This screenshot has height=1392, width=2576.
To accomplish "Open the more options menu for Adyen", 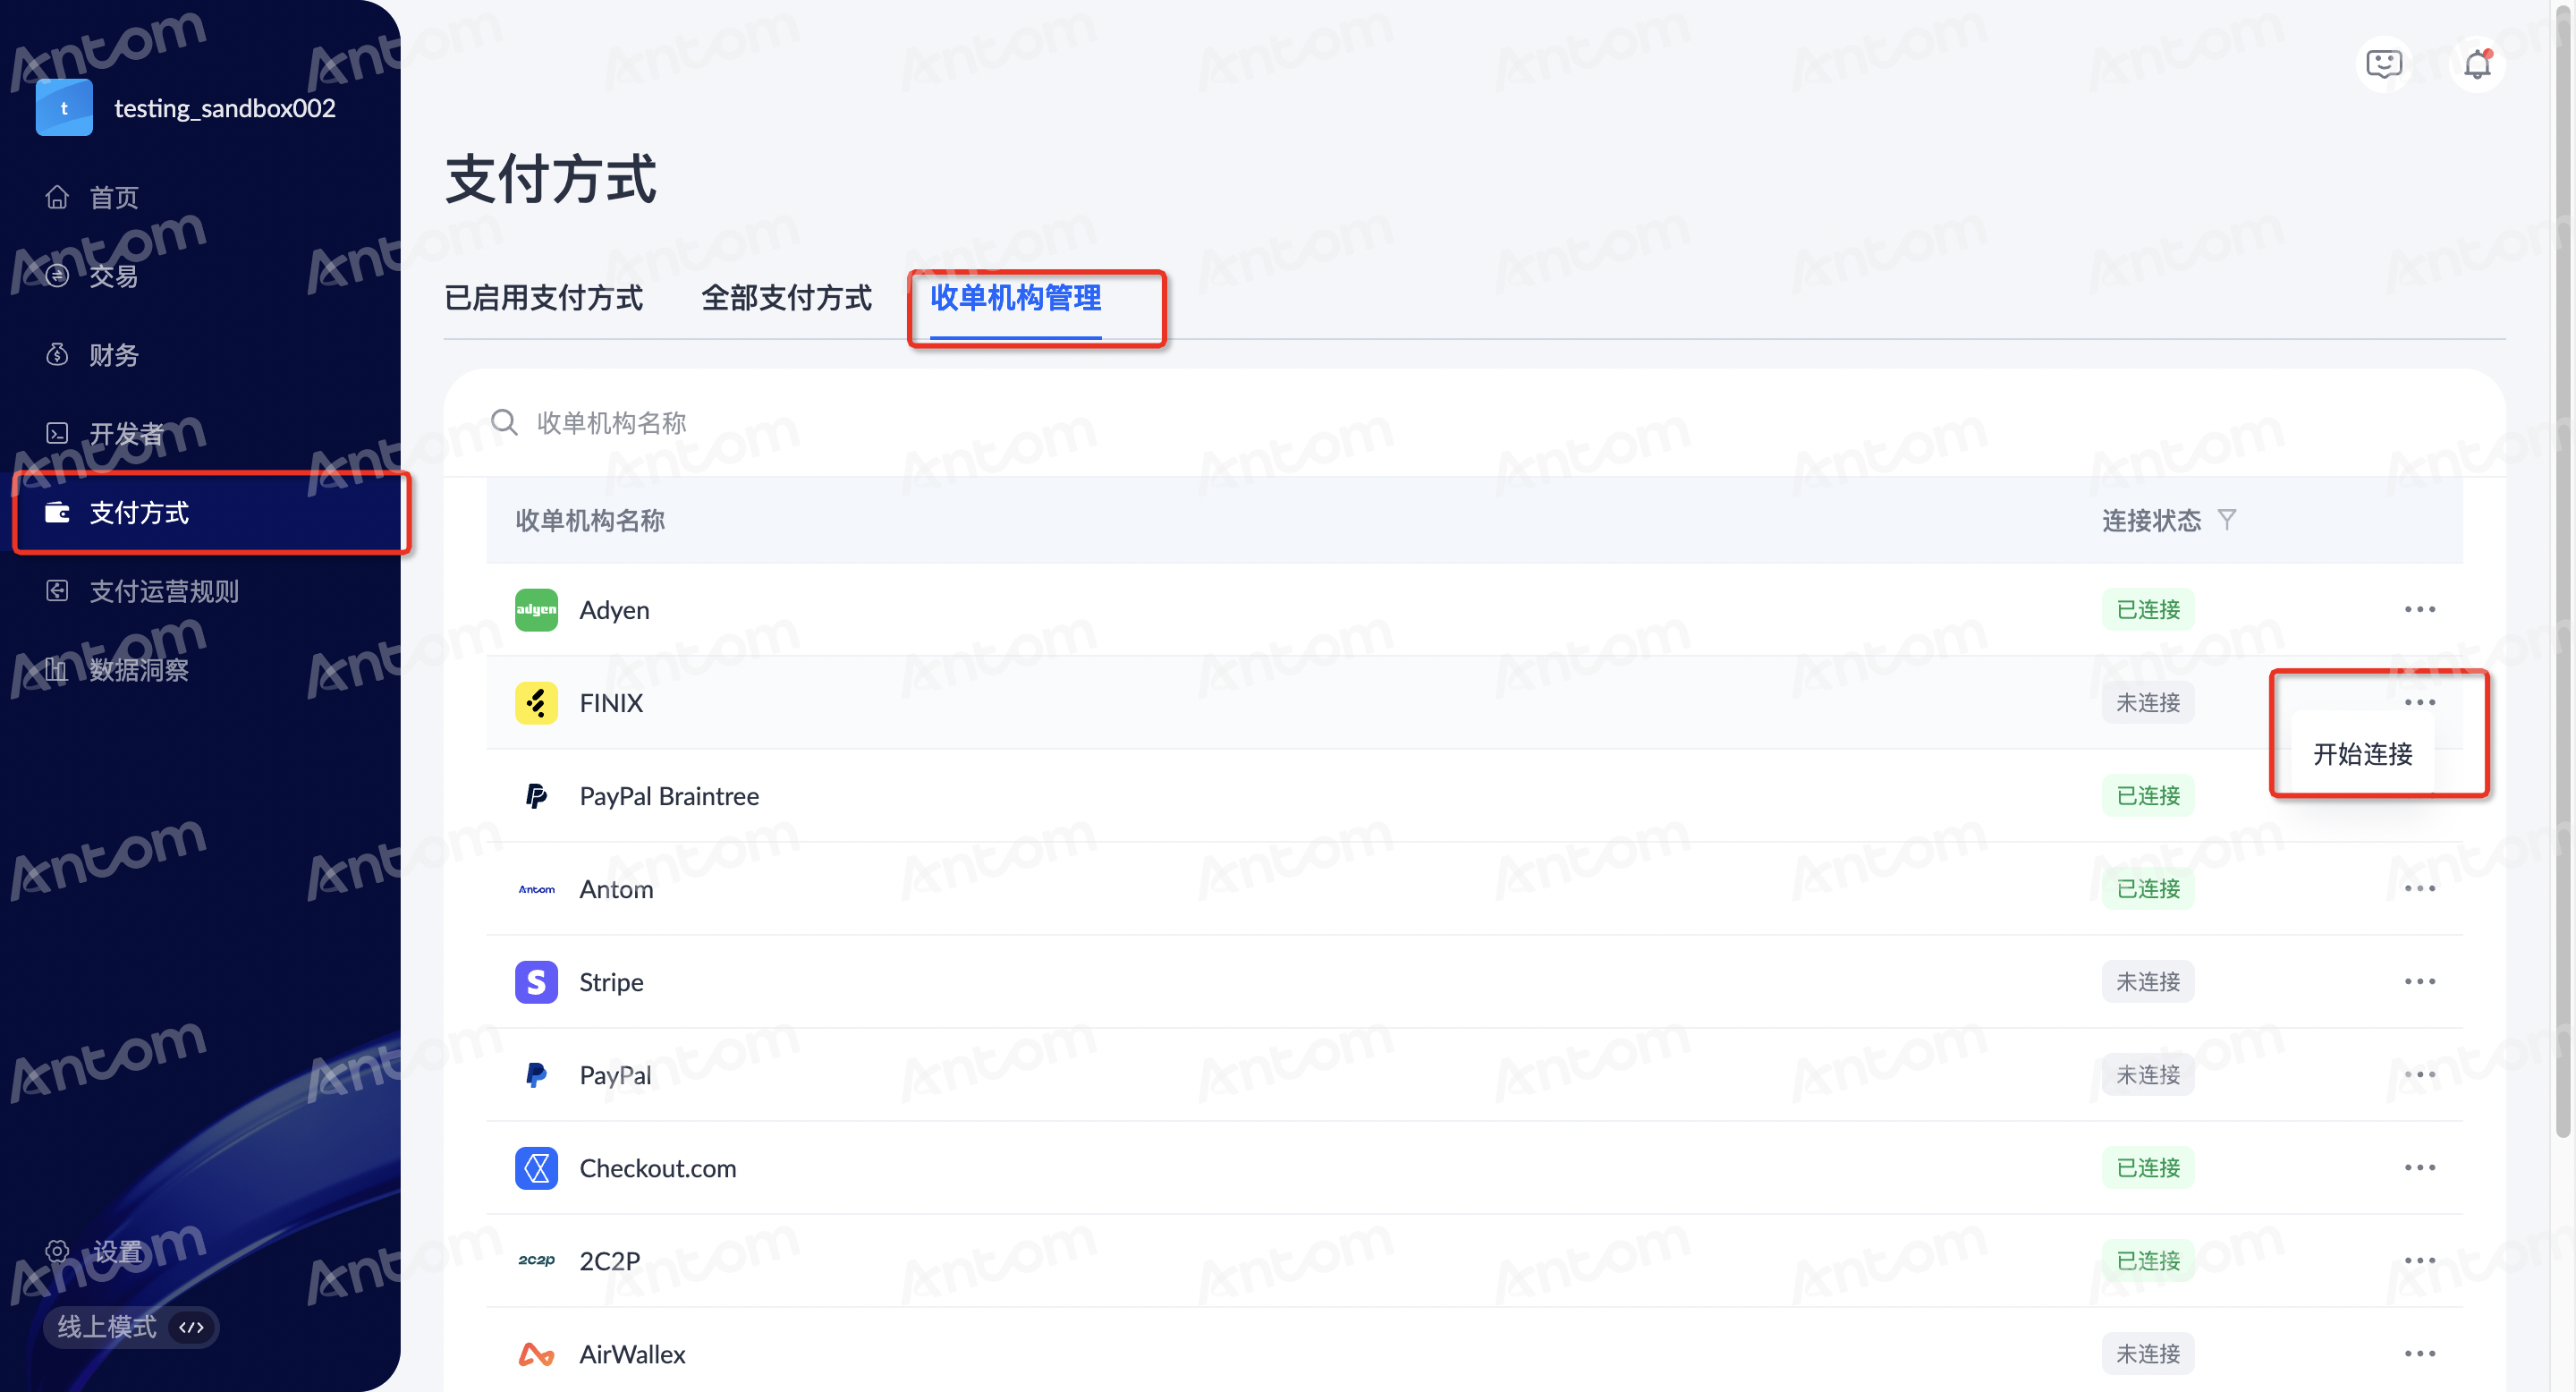I will click(x=2420, y=610).
